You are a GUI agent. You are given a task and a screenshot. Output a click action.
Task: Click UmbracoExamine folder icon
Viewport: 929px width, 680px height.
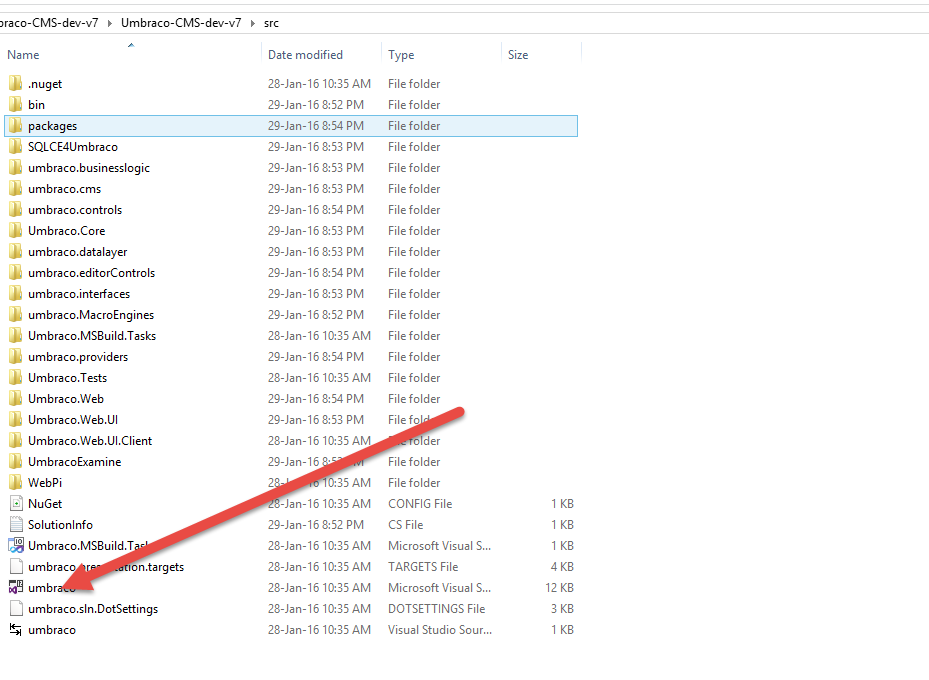coord(16,462)
